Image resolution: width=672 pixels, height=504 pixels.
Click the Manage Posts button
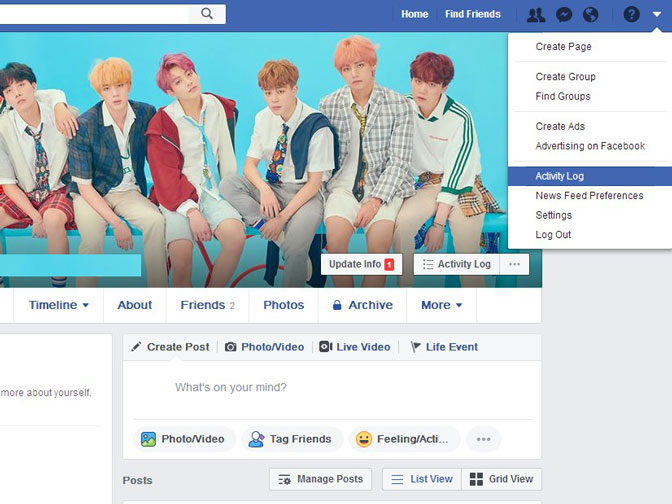321,479
